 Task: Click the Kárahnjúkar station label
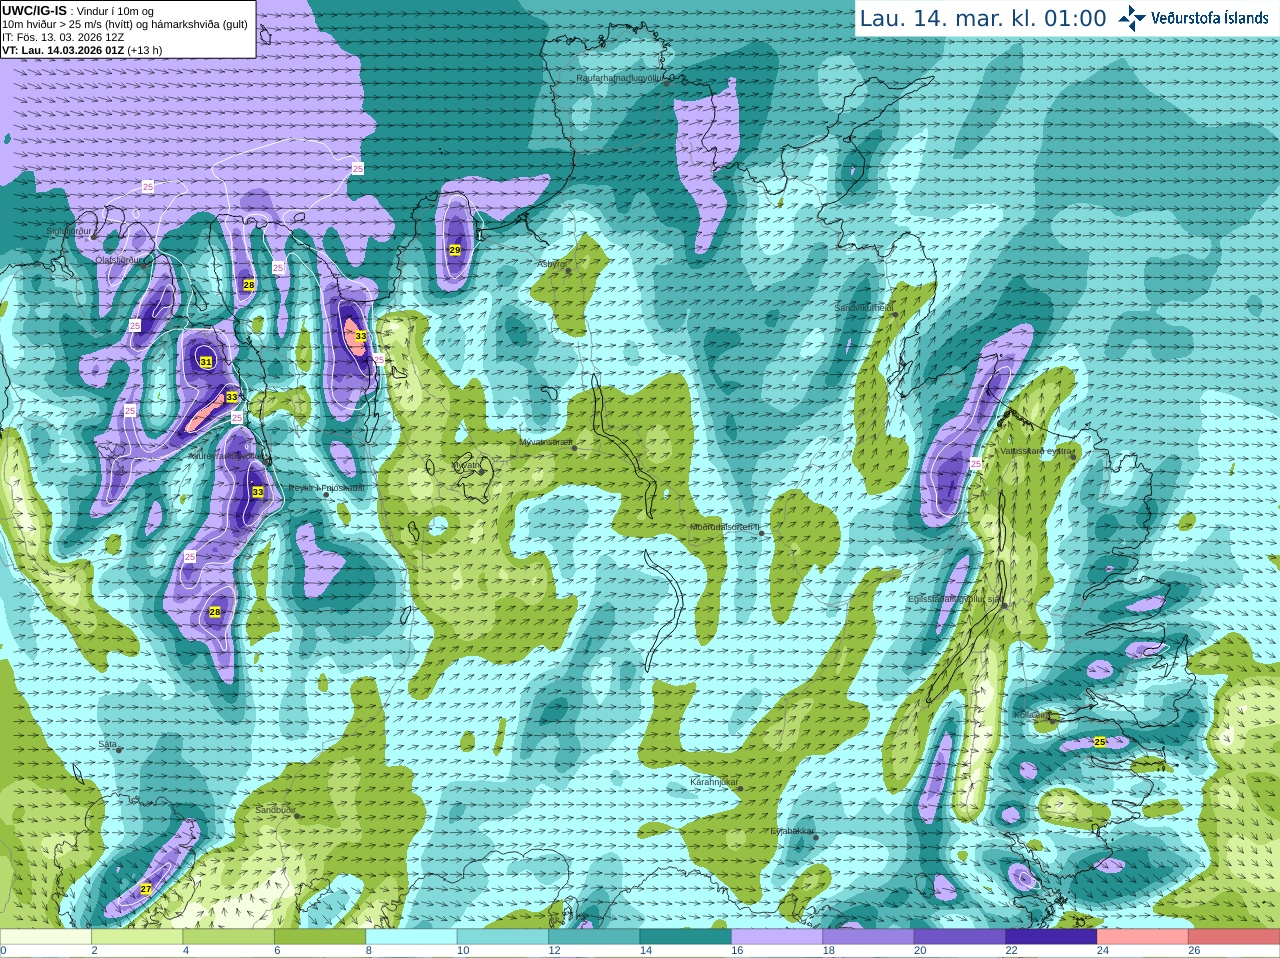click(x=714, y=782)
